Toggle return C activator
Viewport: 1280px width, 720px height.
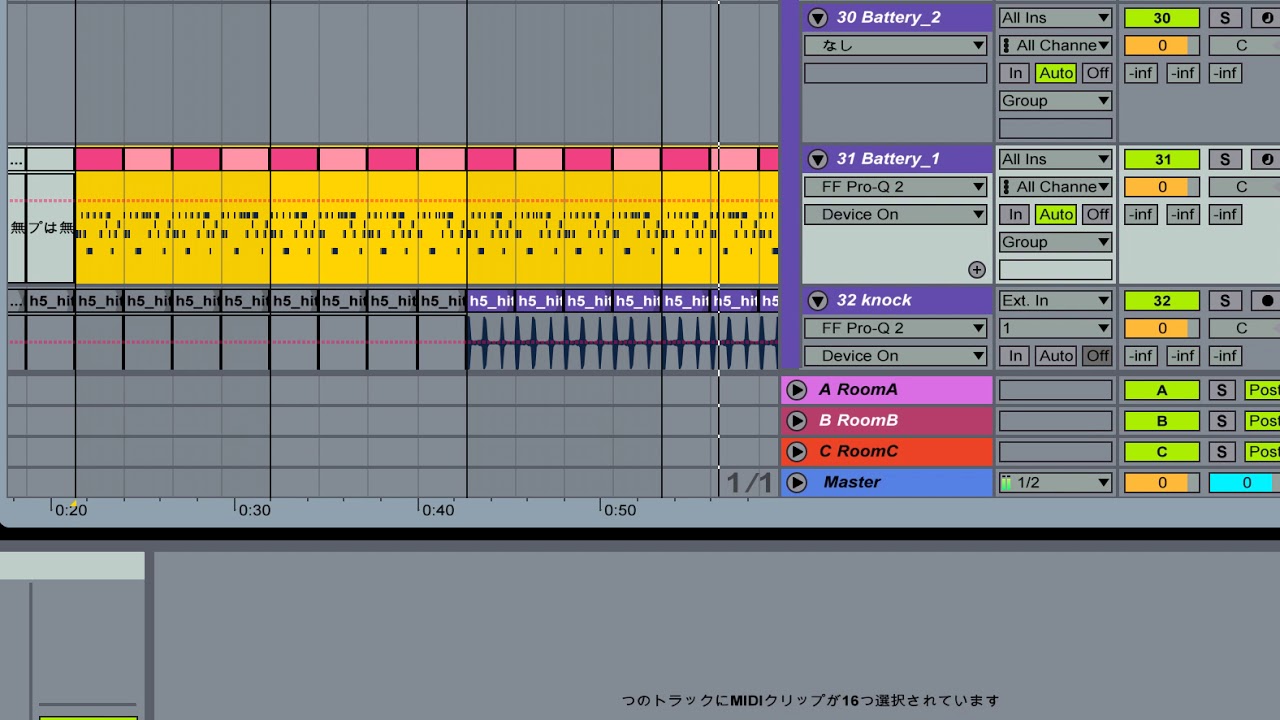tap(1162, 452)
